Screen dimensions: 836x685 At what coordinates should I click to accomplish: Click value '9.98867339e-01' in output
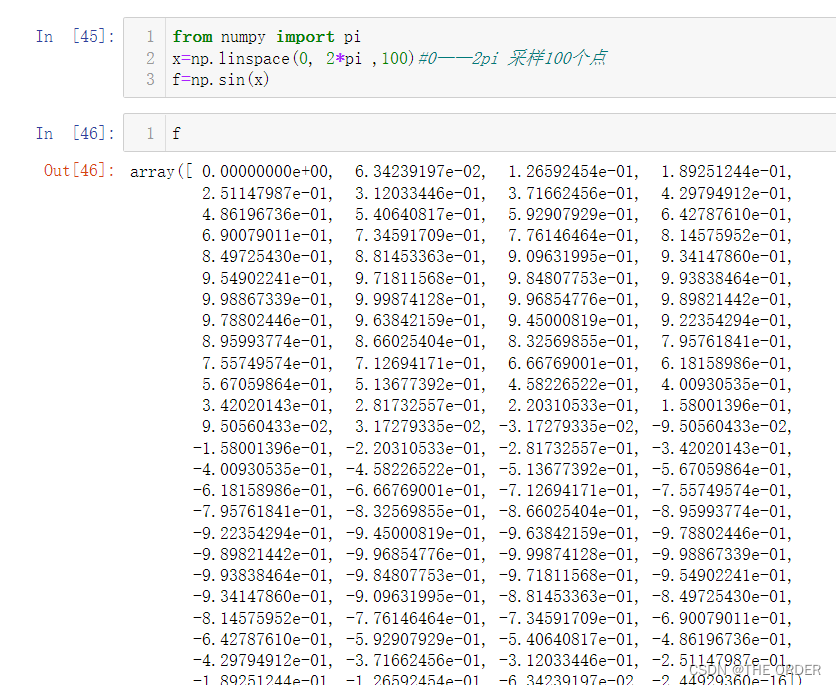[267, 300]
